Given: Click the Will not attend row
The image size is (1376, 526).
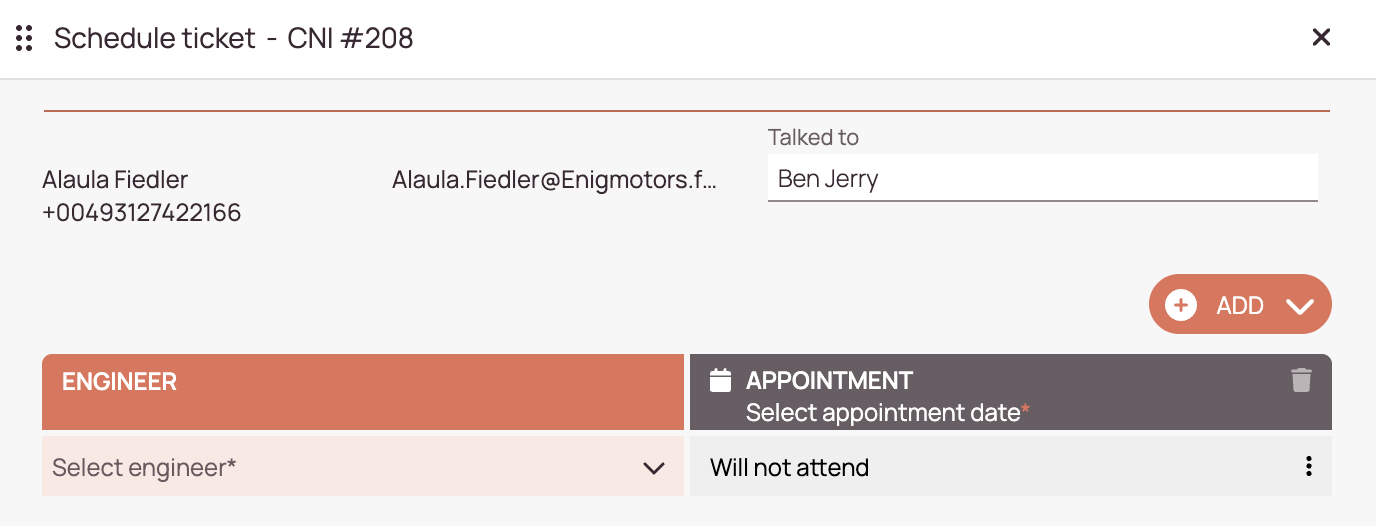Looking at the screenshot, I should point(1011,466).
